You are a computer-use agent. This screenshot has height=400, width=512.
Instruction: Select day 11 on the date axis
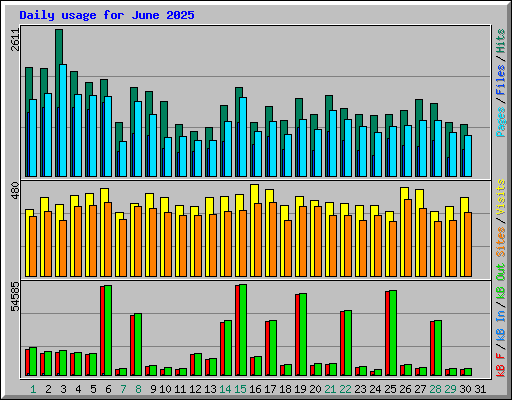(x=180, y=389)
